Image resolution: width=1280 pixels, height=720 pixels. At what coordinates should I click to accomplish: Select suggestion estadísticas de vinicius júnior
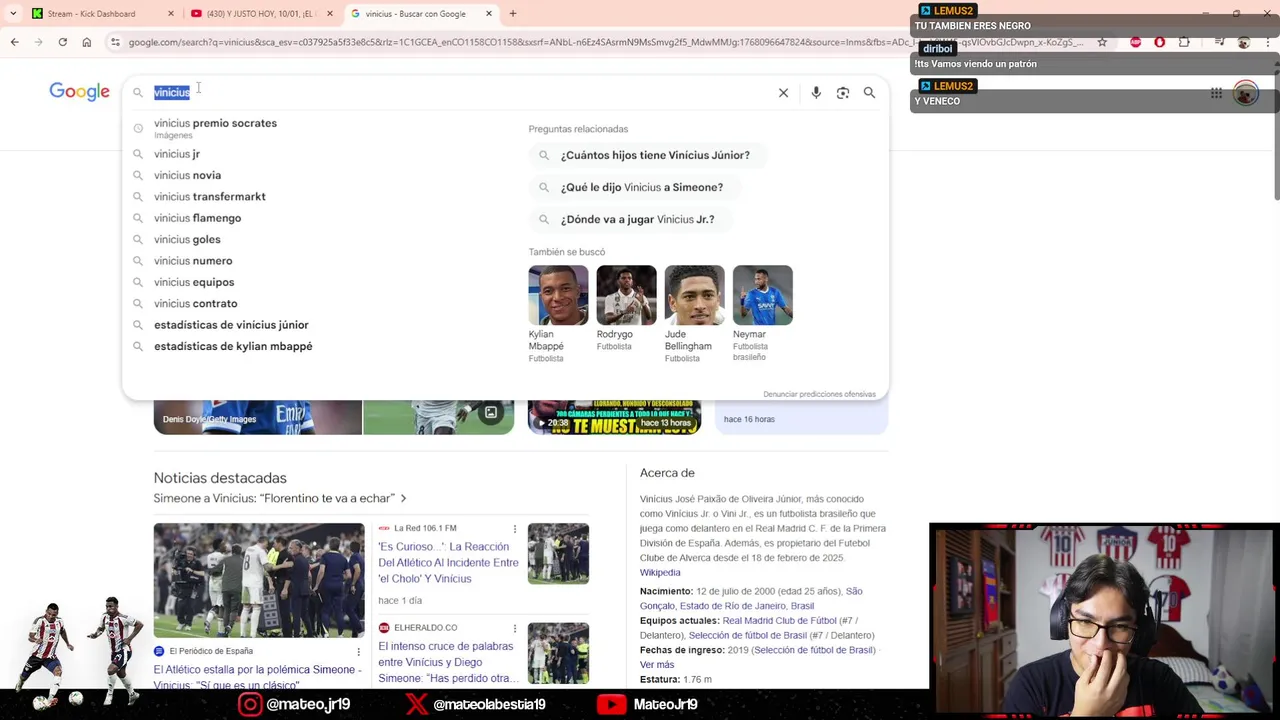[231, 325]
